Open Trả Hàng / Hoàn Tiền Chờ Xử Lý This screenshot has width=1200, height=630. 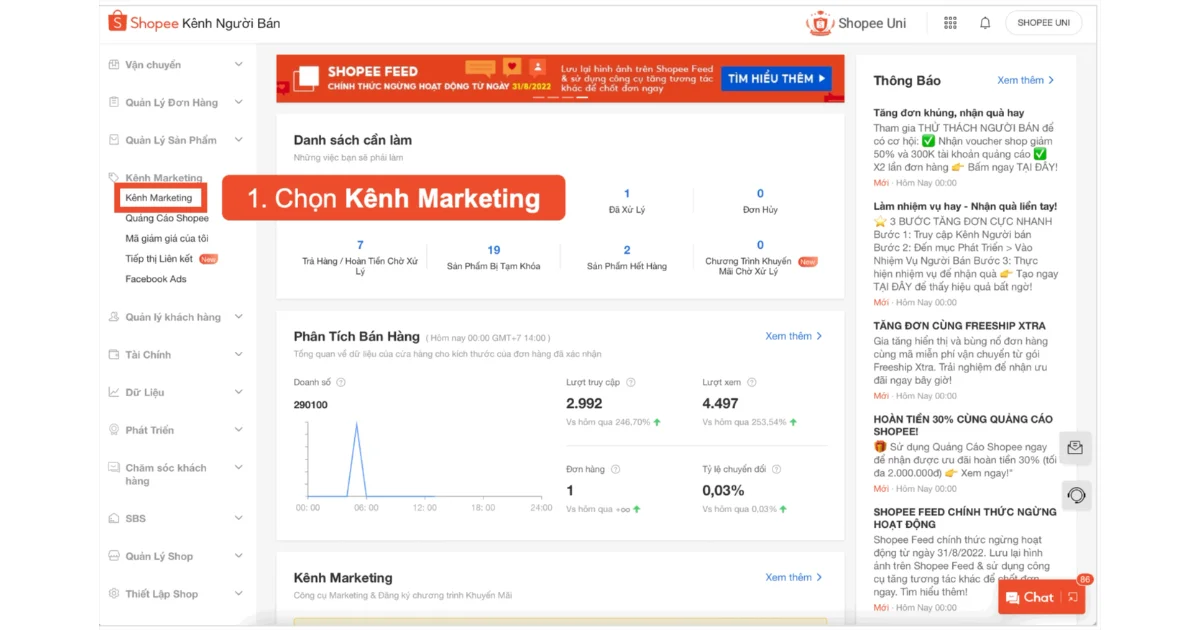360,258
